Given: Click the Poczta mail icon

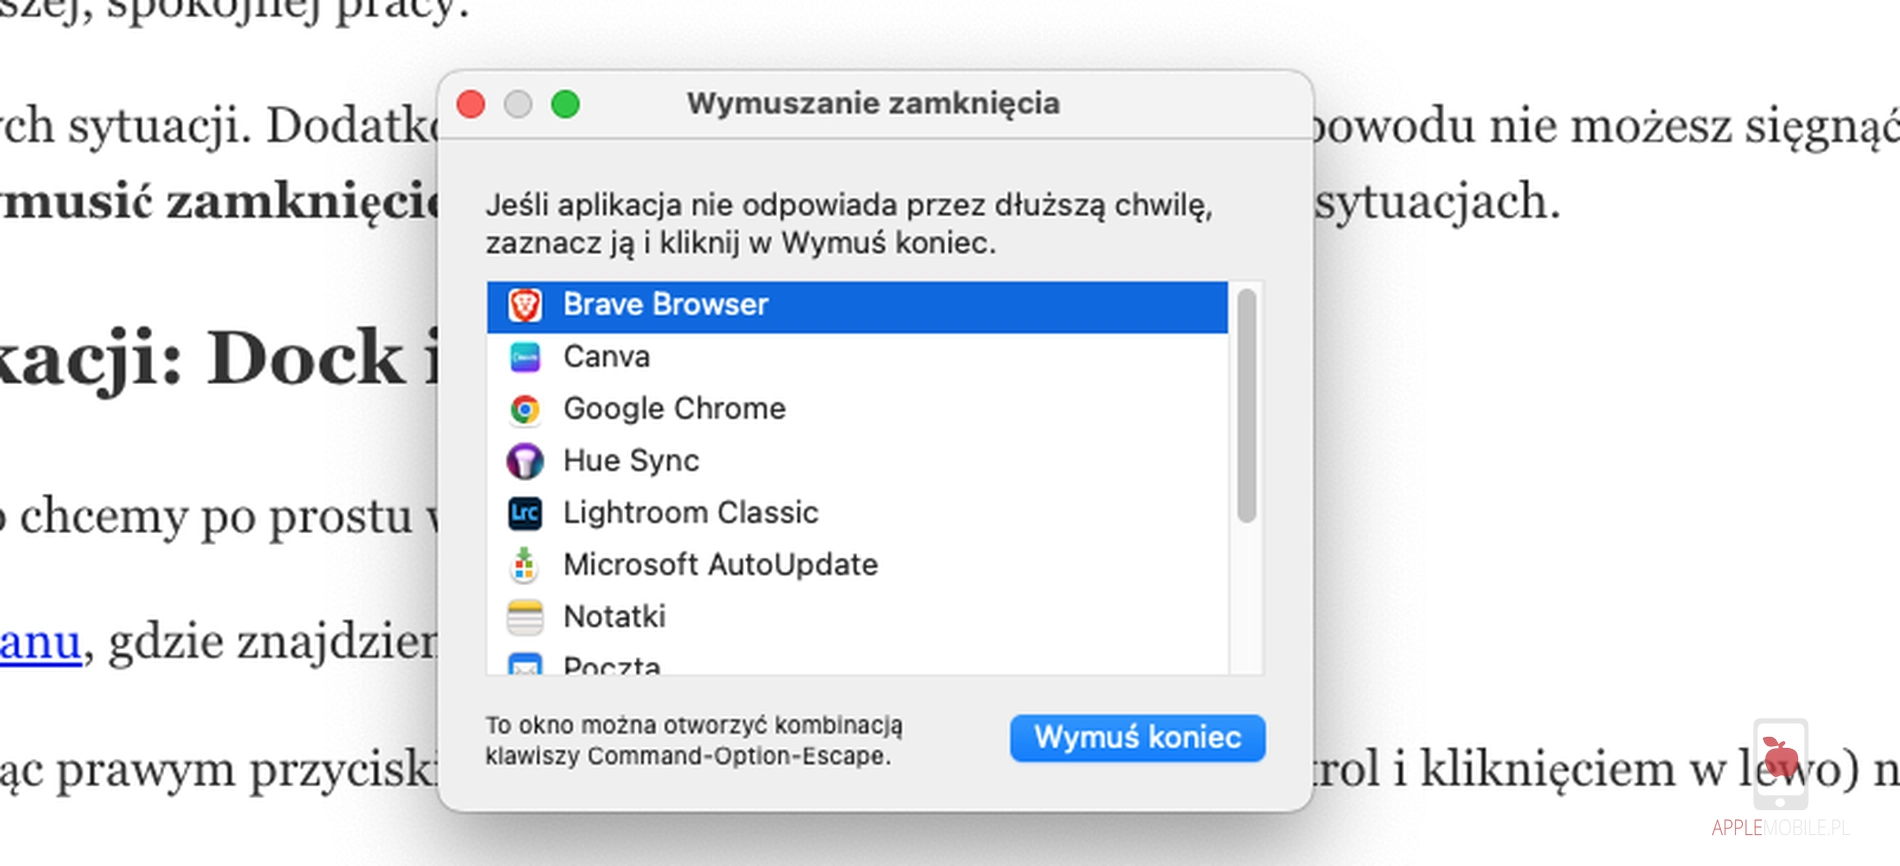Looking at the screenshot, I should coord(525,664).
